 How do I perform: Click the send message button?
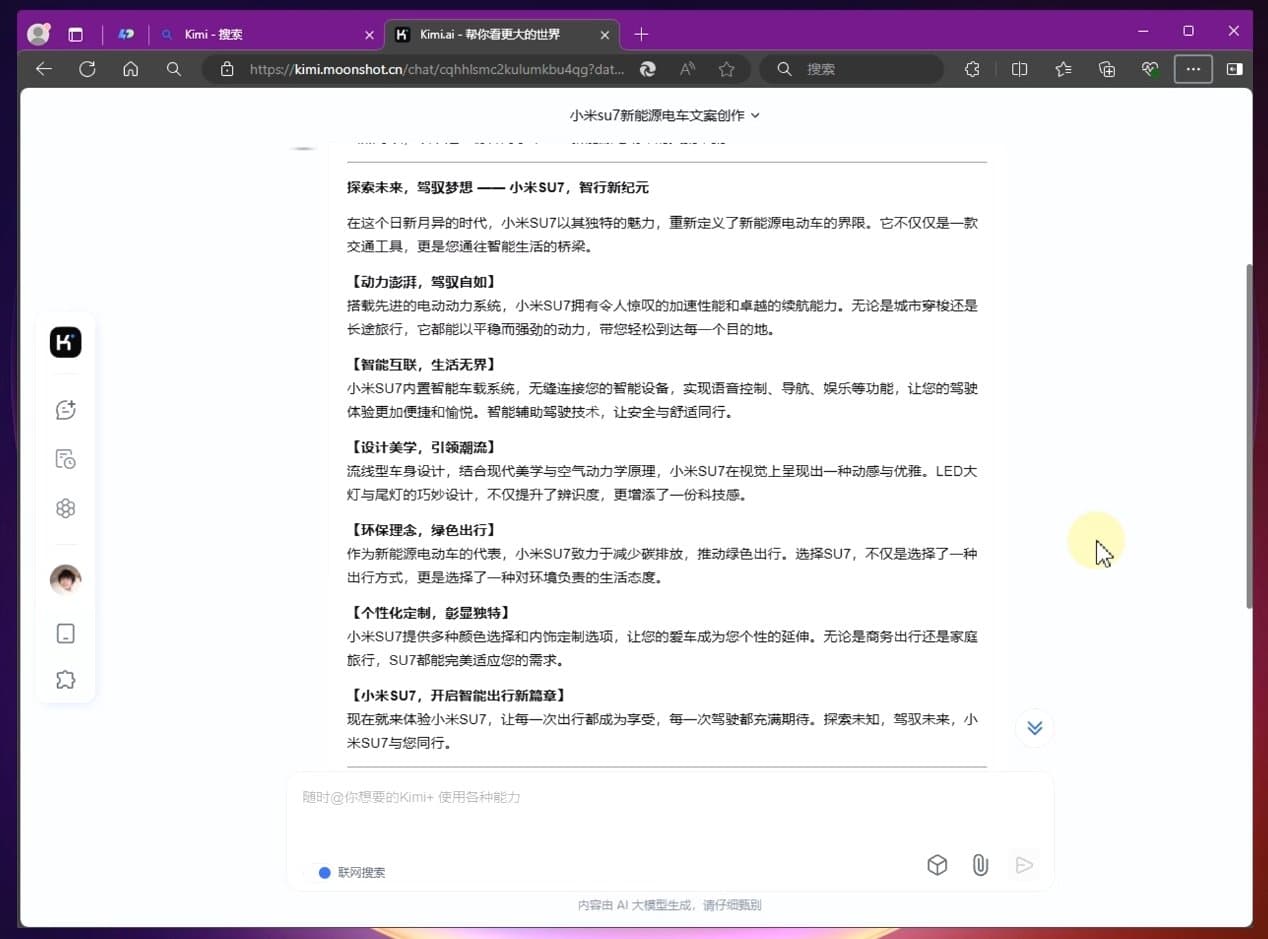(1023, 865)
